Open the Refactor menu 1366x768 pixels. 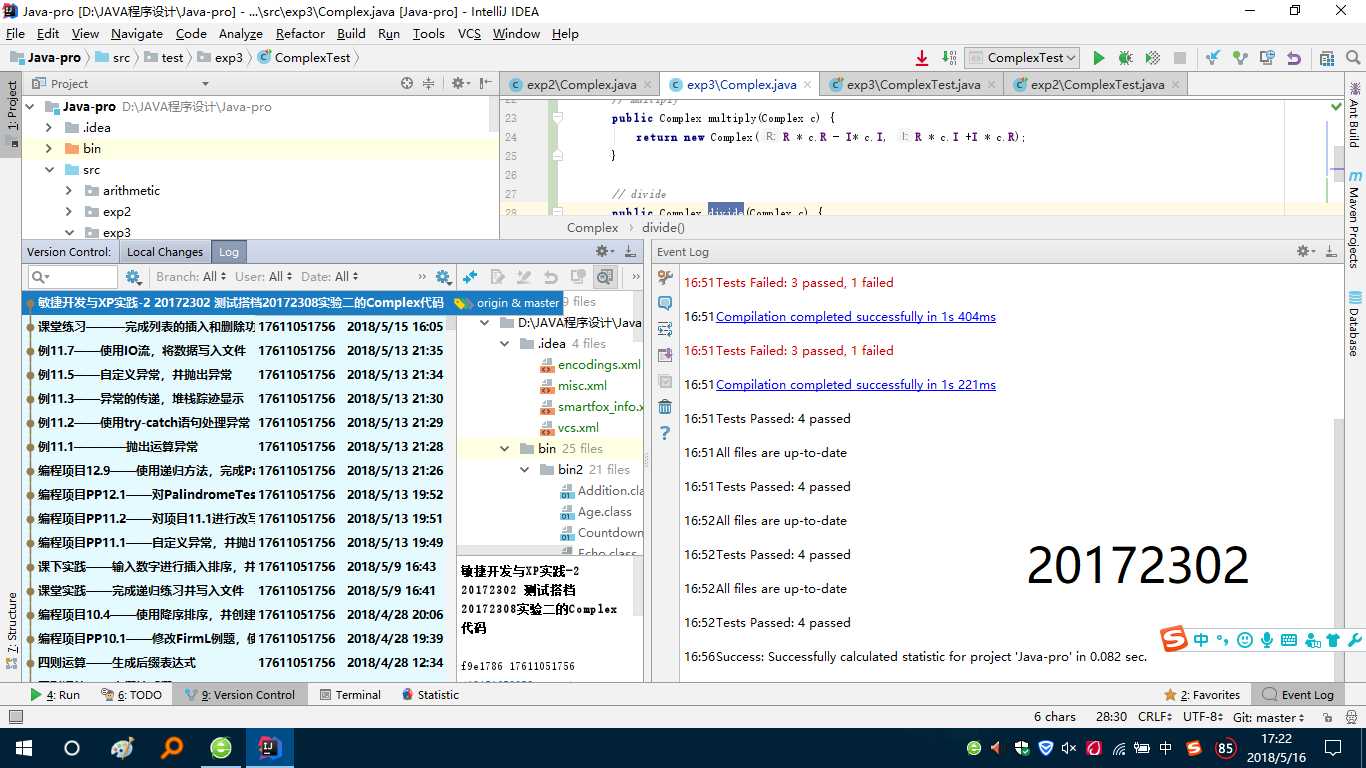pos(300,34)
